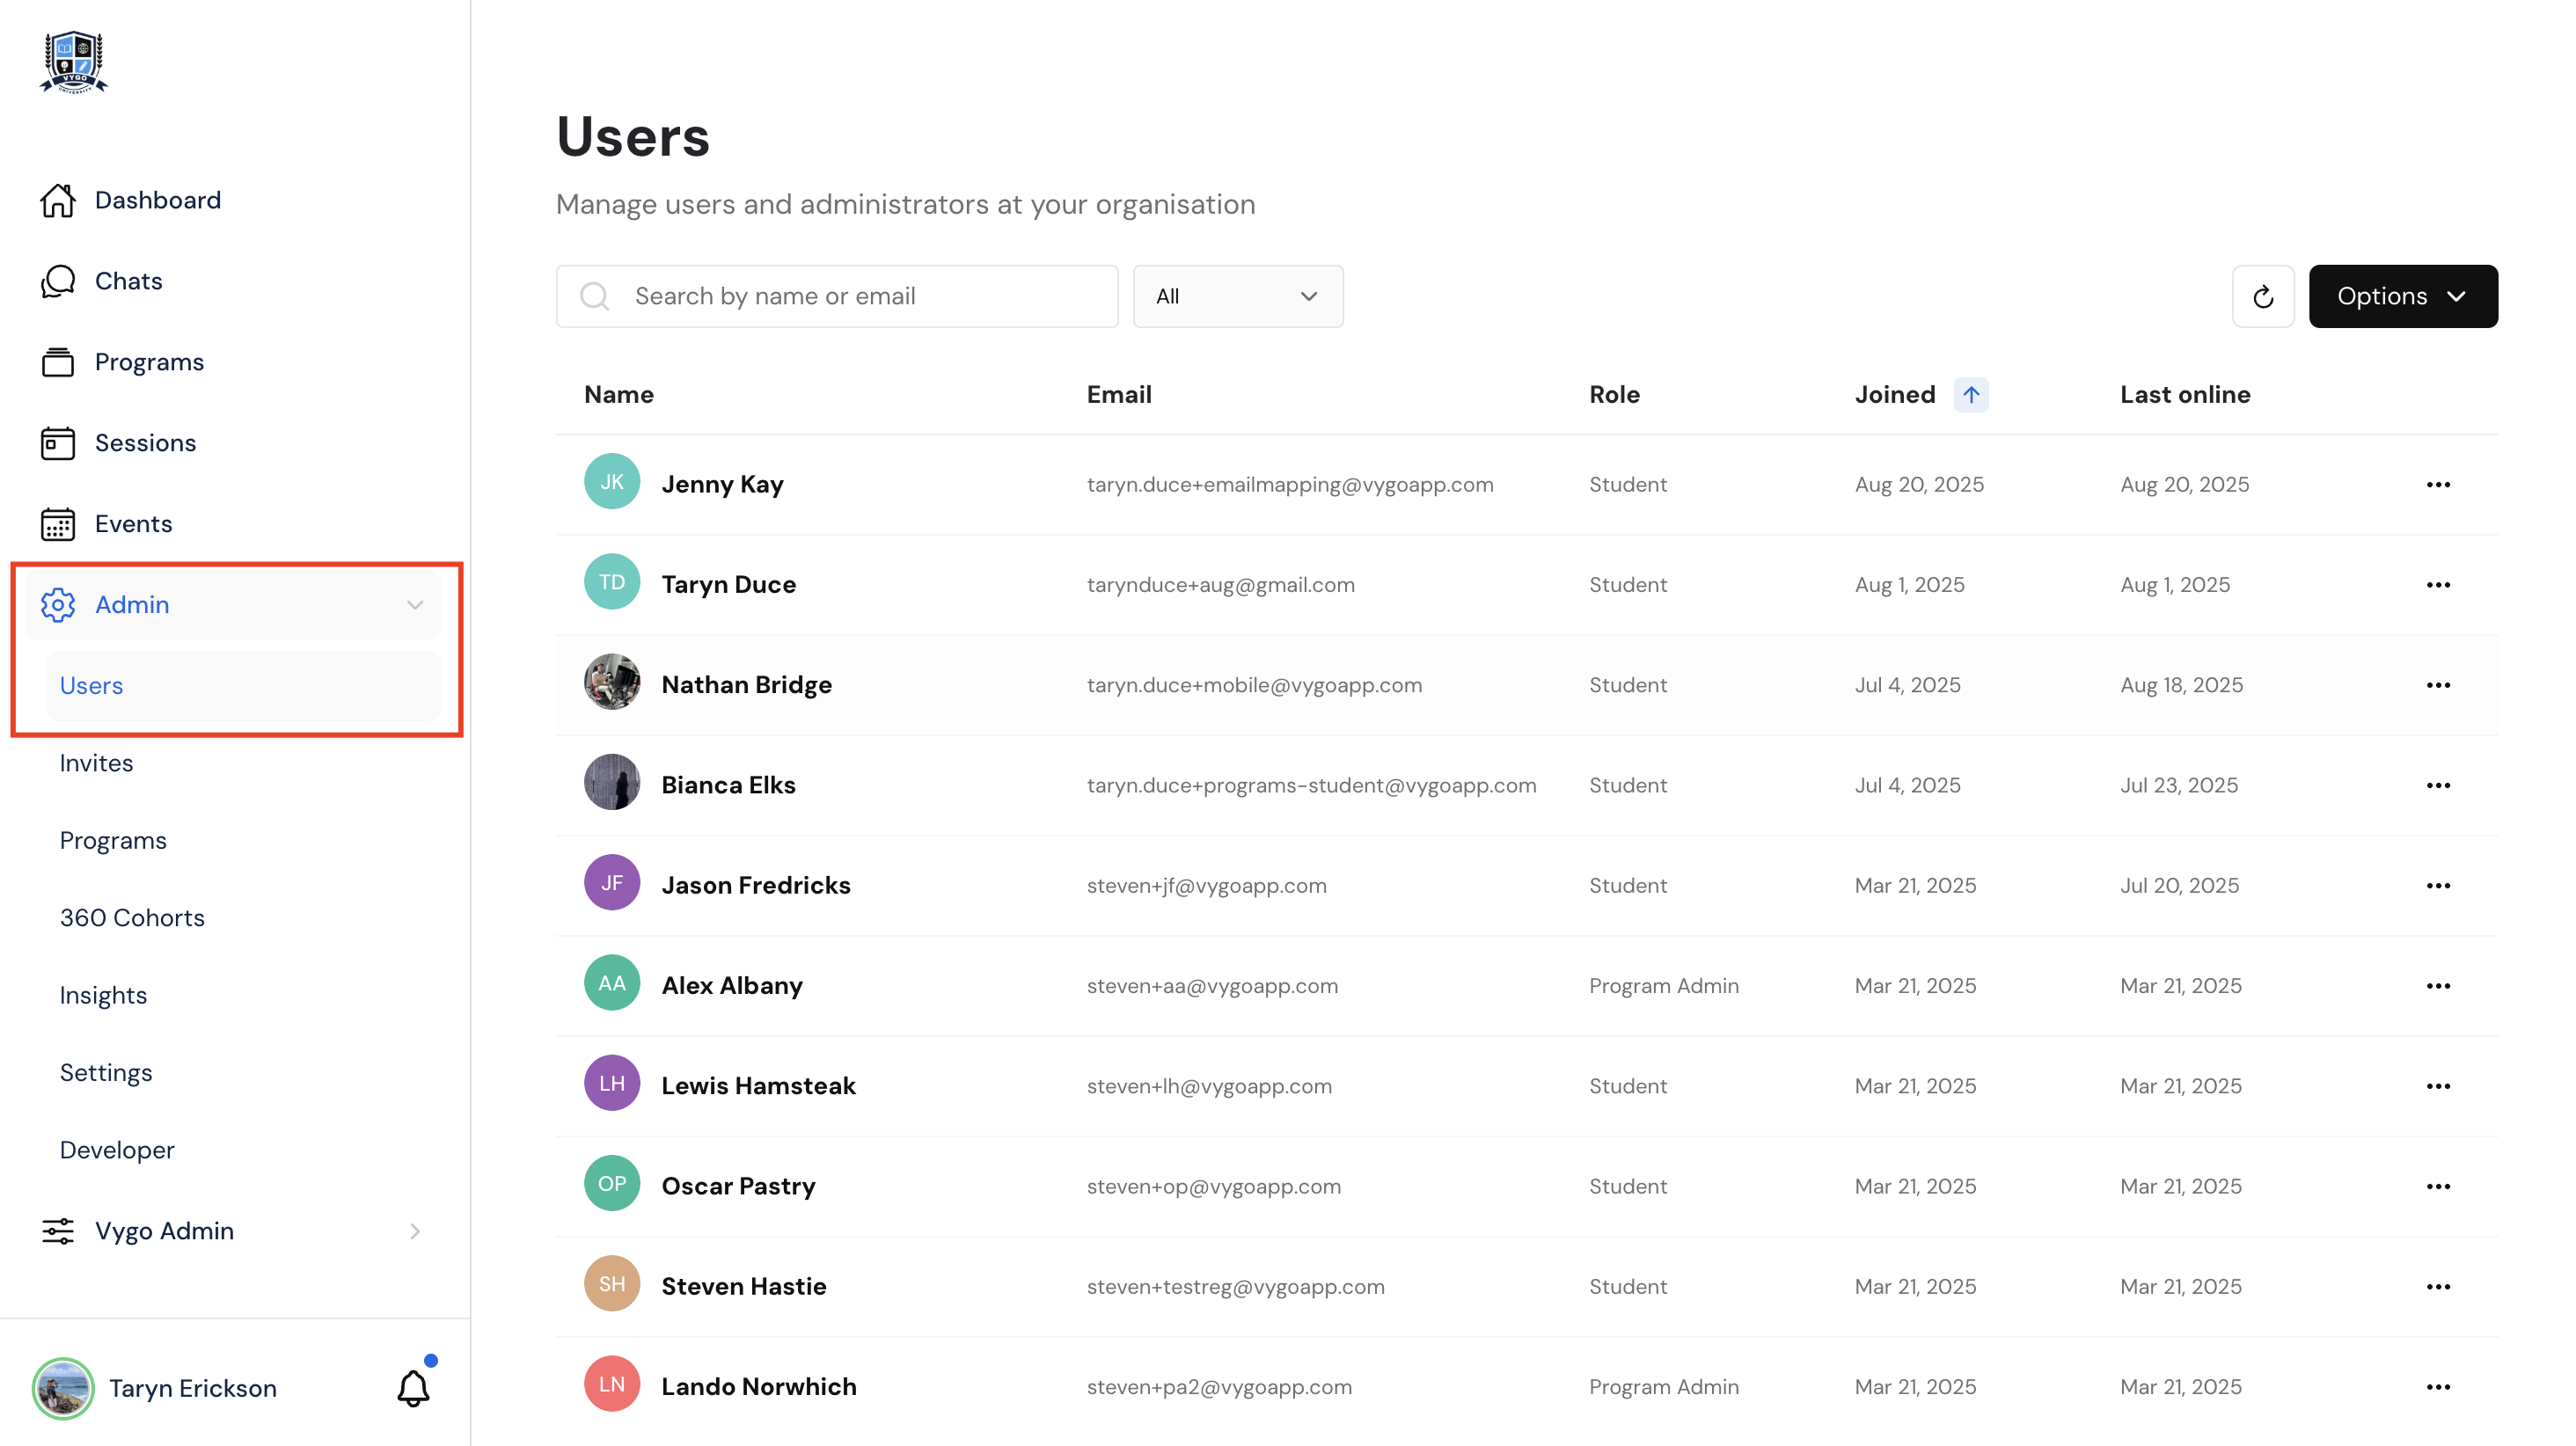Open the All role filter dropdown

coord(1237,296)
